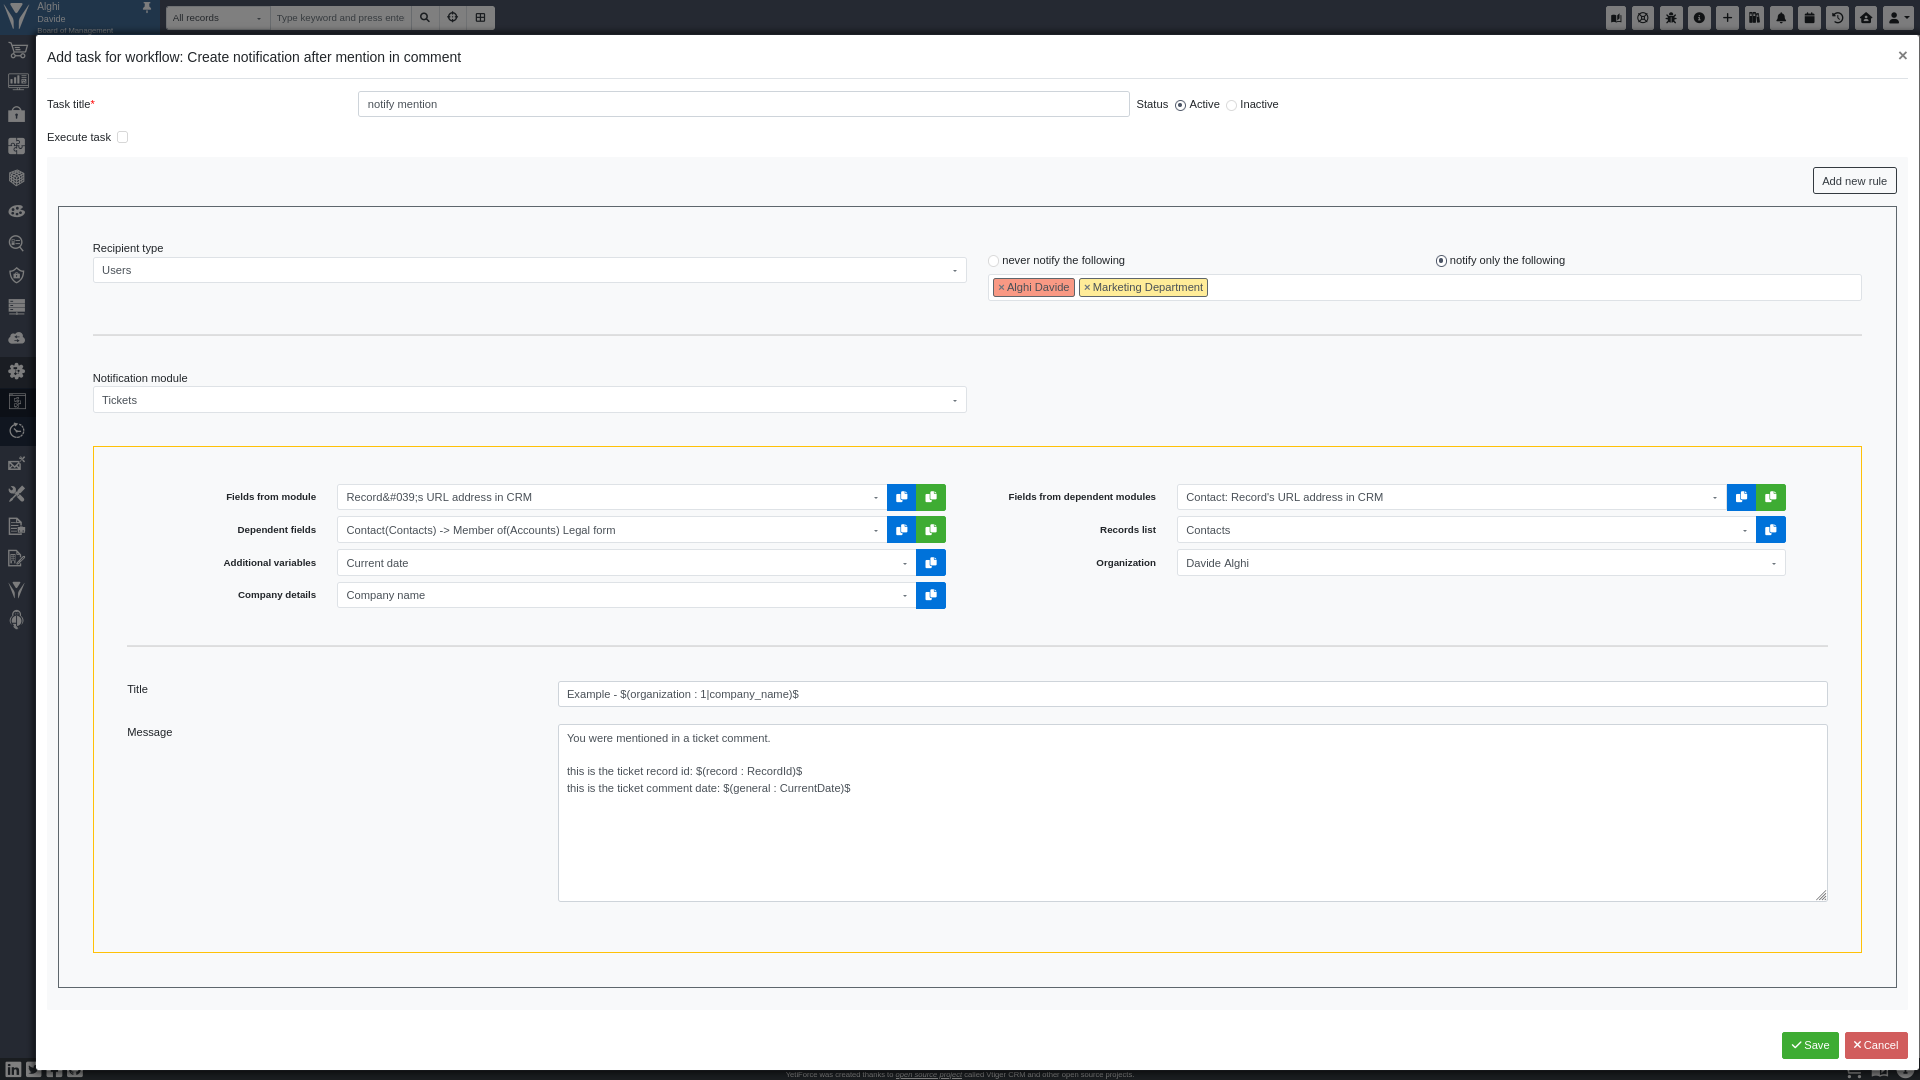1920x1080 pixels.
Task: Open the book icon in top right toolbar
Action: [1616, 18]
